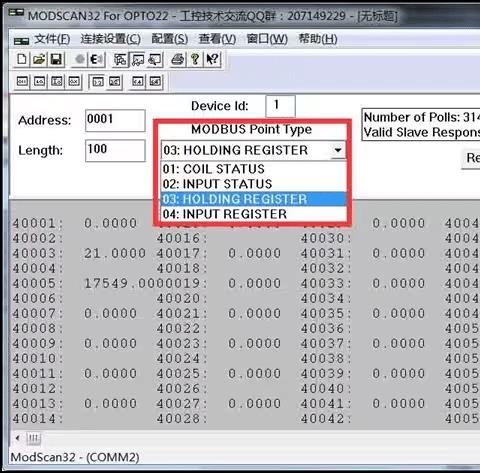The width and height of the screenshot is (480, 473).
Task: Click the Number of Polls counter text
Action: [x=422, y=117]
